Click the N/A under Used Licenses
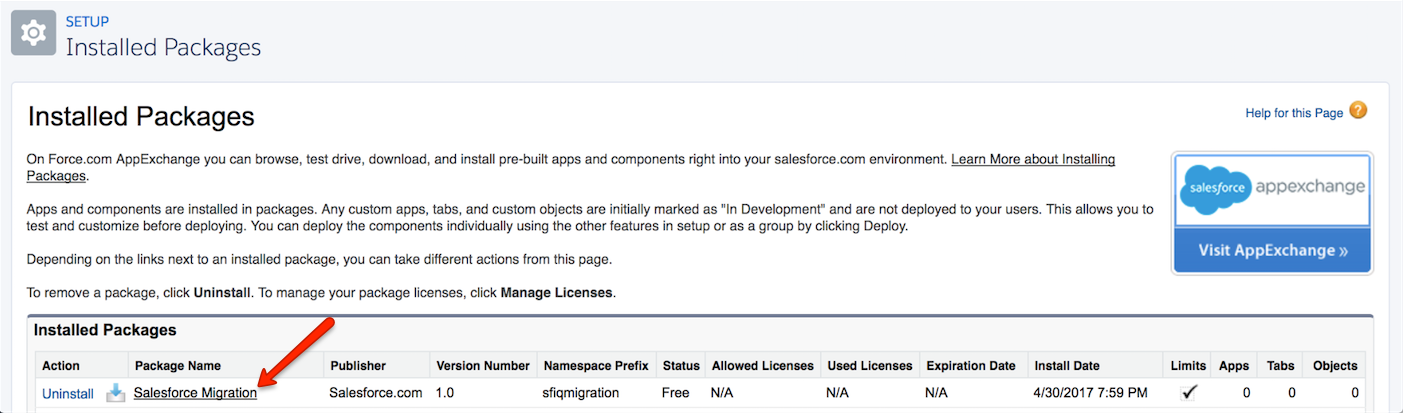This screenshot has width=1403, height=413. [838, 393]
